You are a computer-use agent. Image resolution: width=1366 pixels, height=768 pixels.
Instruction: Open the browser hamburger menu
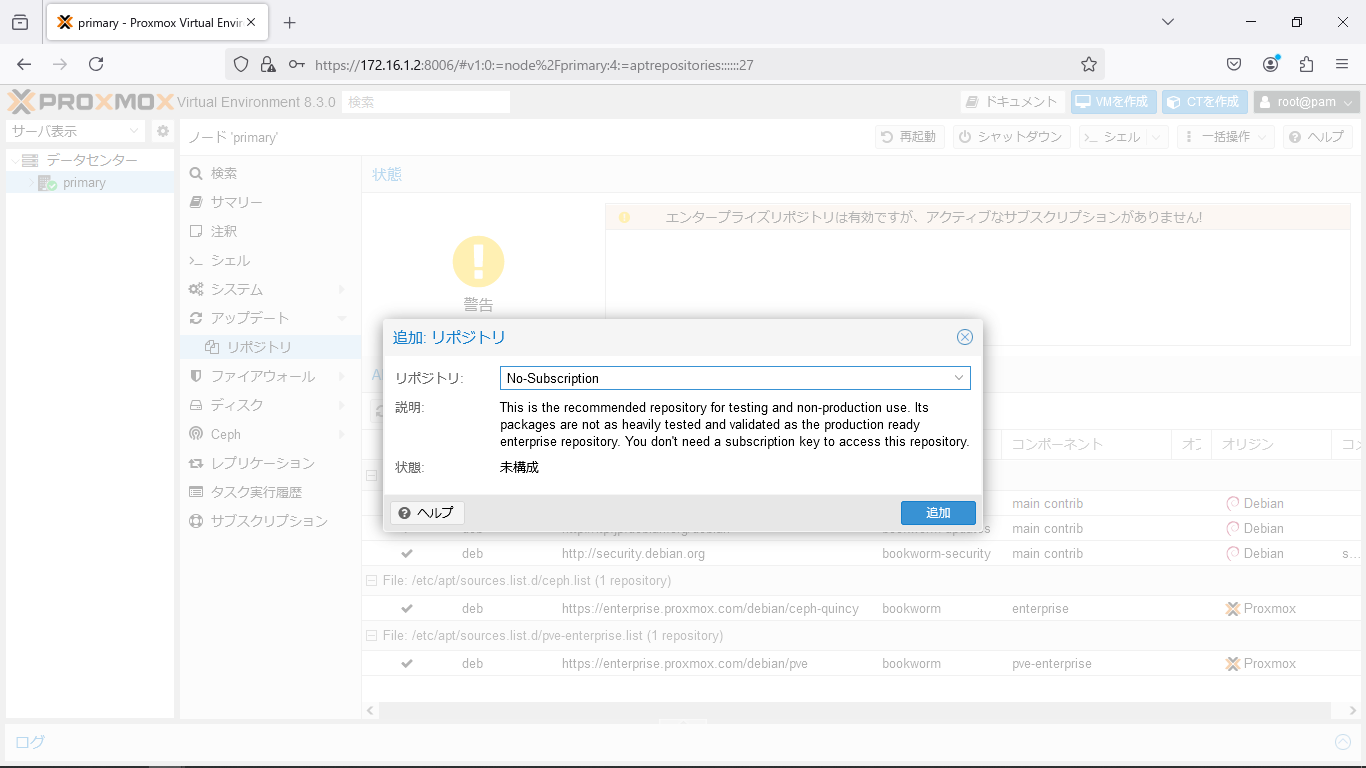(x=1342, y=64)
